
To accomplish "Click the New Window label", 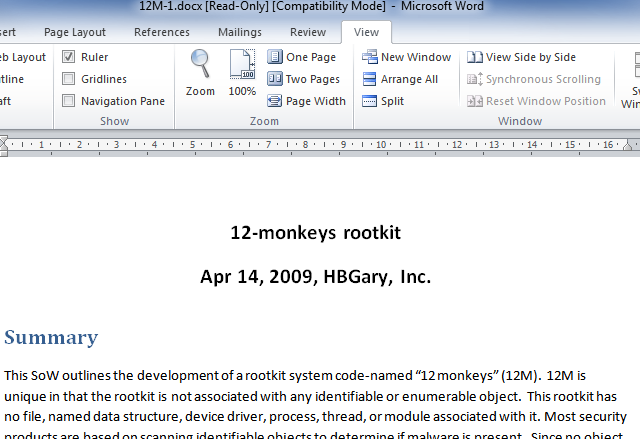I will 416,57.
